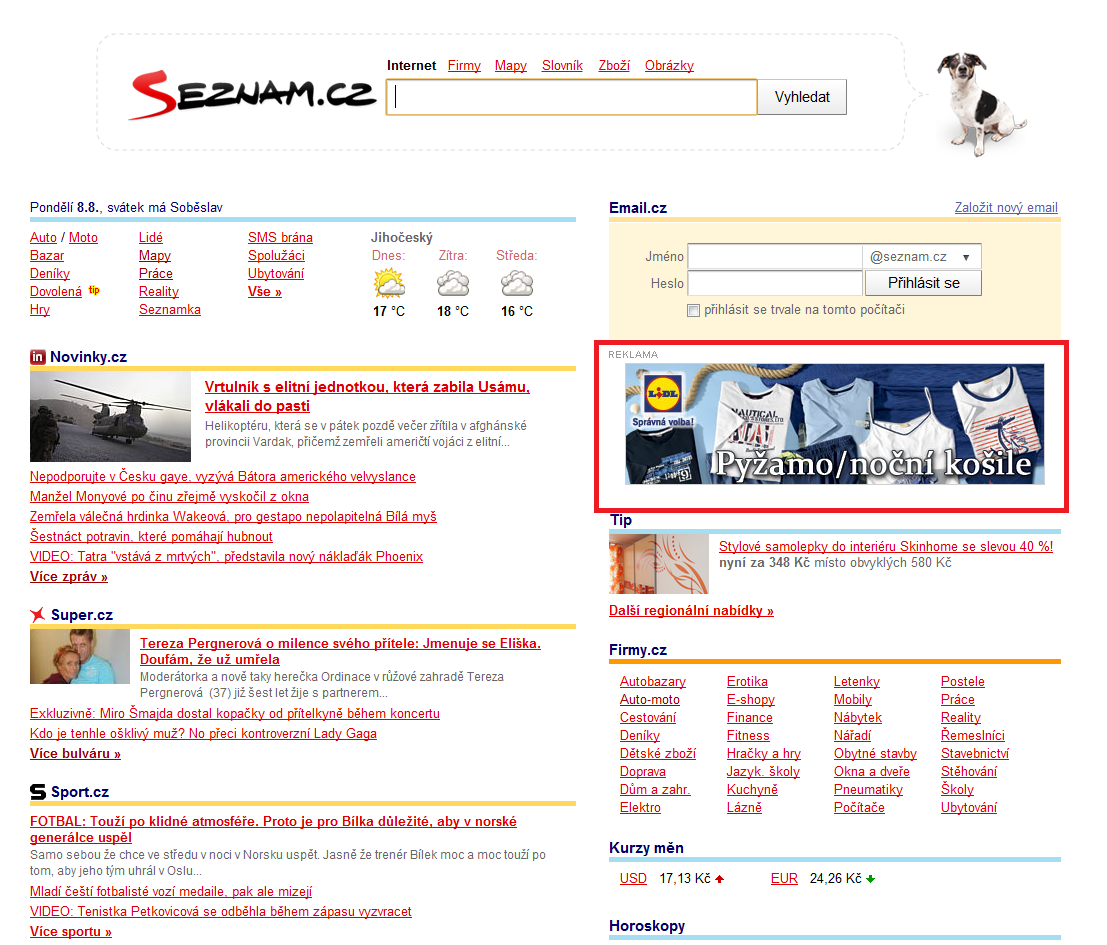Open the Počítače category link
Screen dimensions: 1107x945
859,807
